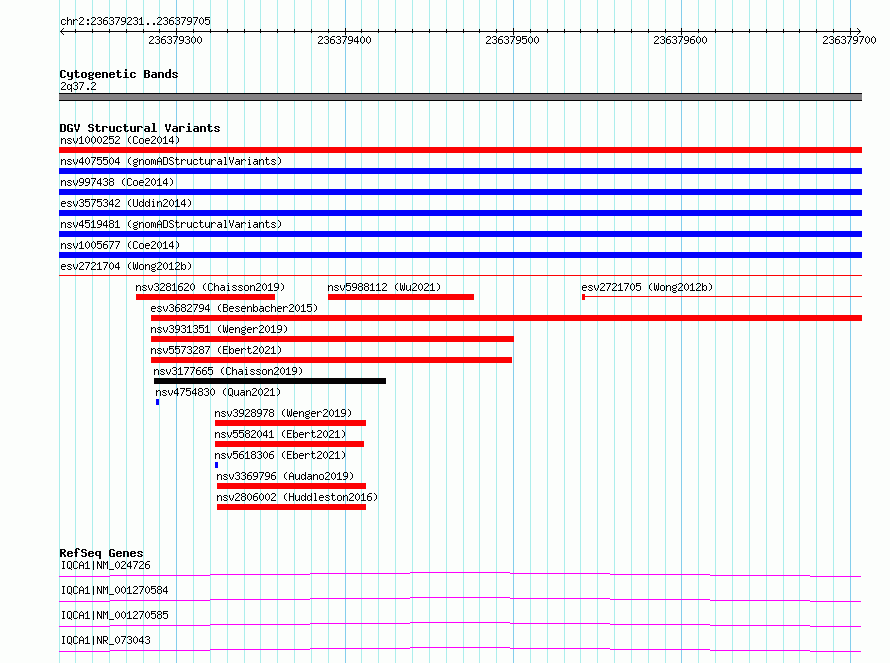Click the black nsv3177665 variant bar
Screen dimensions: 890x663
pos(270,381)
